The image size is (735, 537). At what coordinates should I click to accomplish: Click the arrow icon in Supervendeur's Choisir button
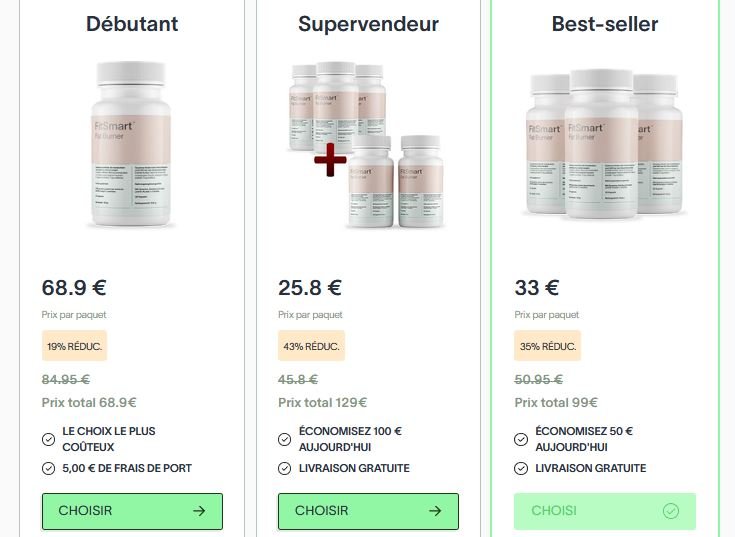tap(435, 511)
